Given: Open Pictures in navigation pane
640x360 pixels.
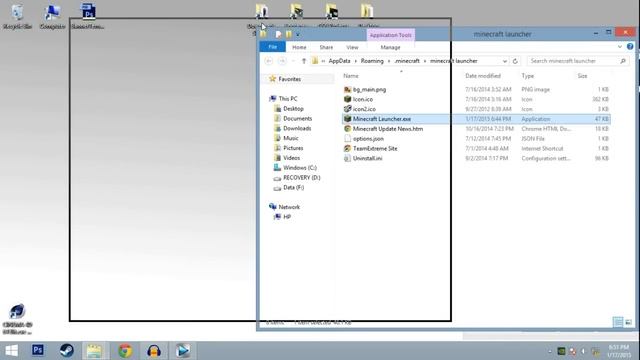Looking at the screenshot, I should pos(293,148).
